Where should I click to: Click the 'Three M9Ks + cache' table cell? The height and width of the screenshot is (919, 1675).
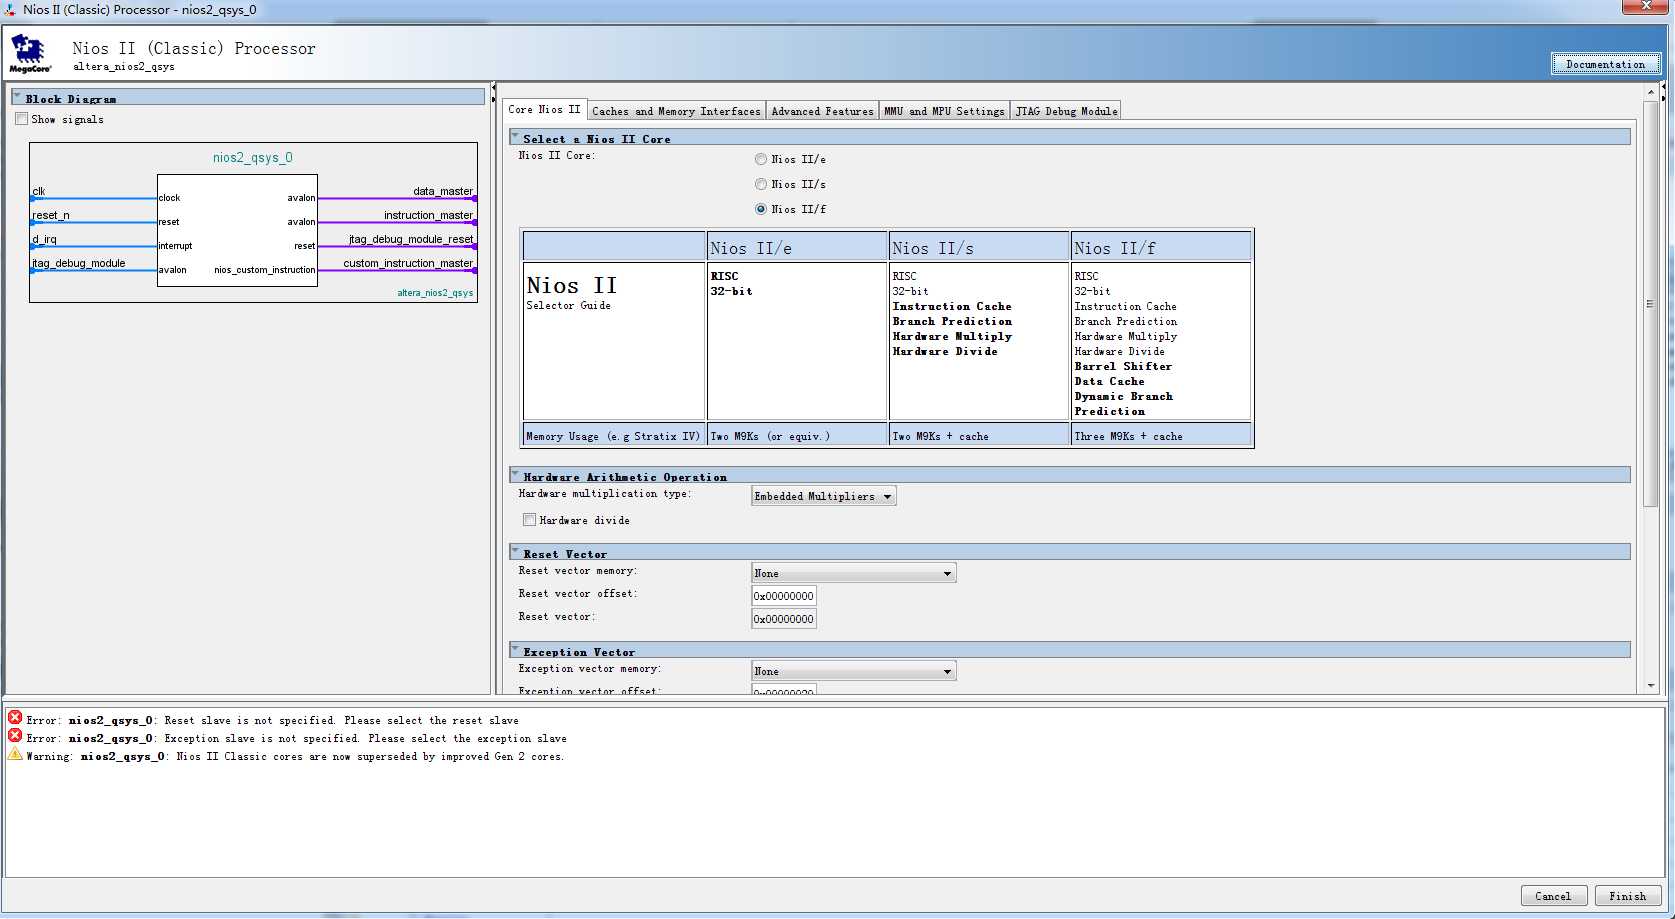(1161, 435)
